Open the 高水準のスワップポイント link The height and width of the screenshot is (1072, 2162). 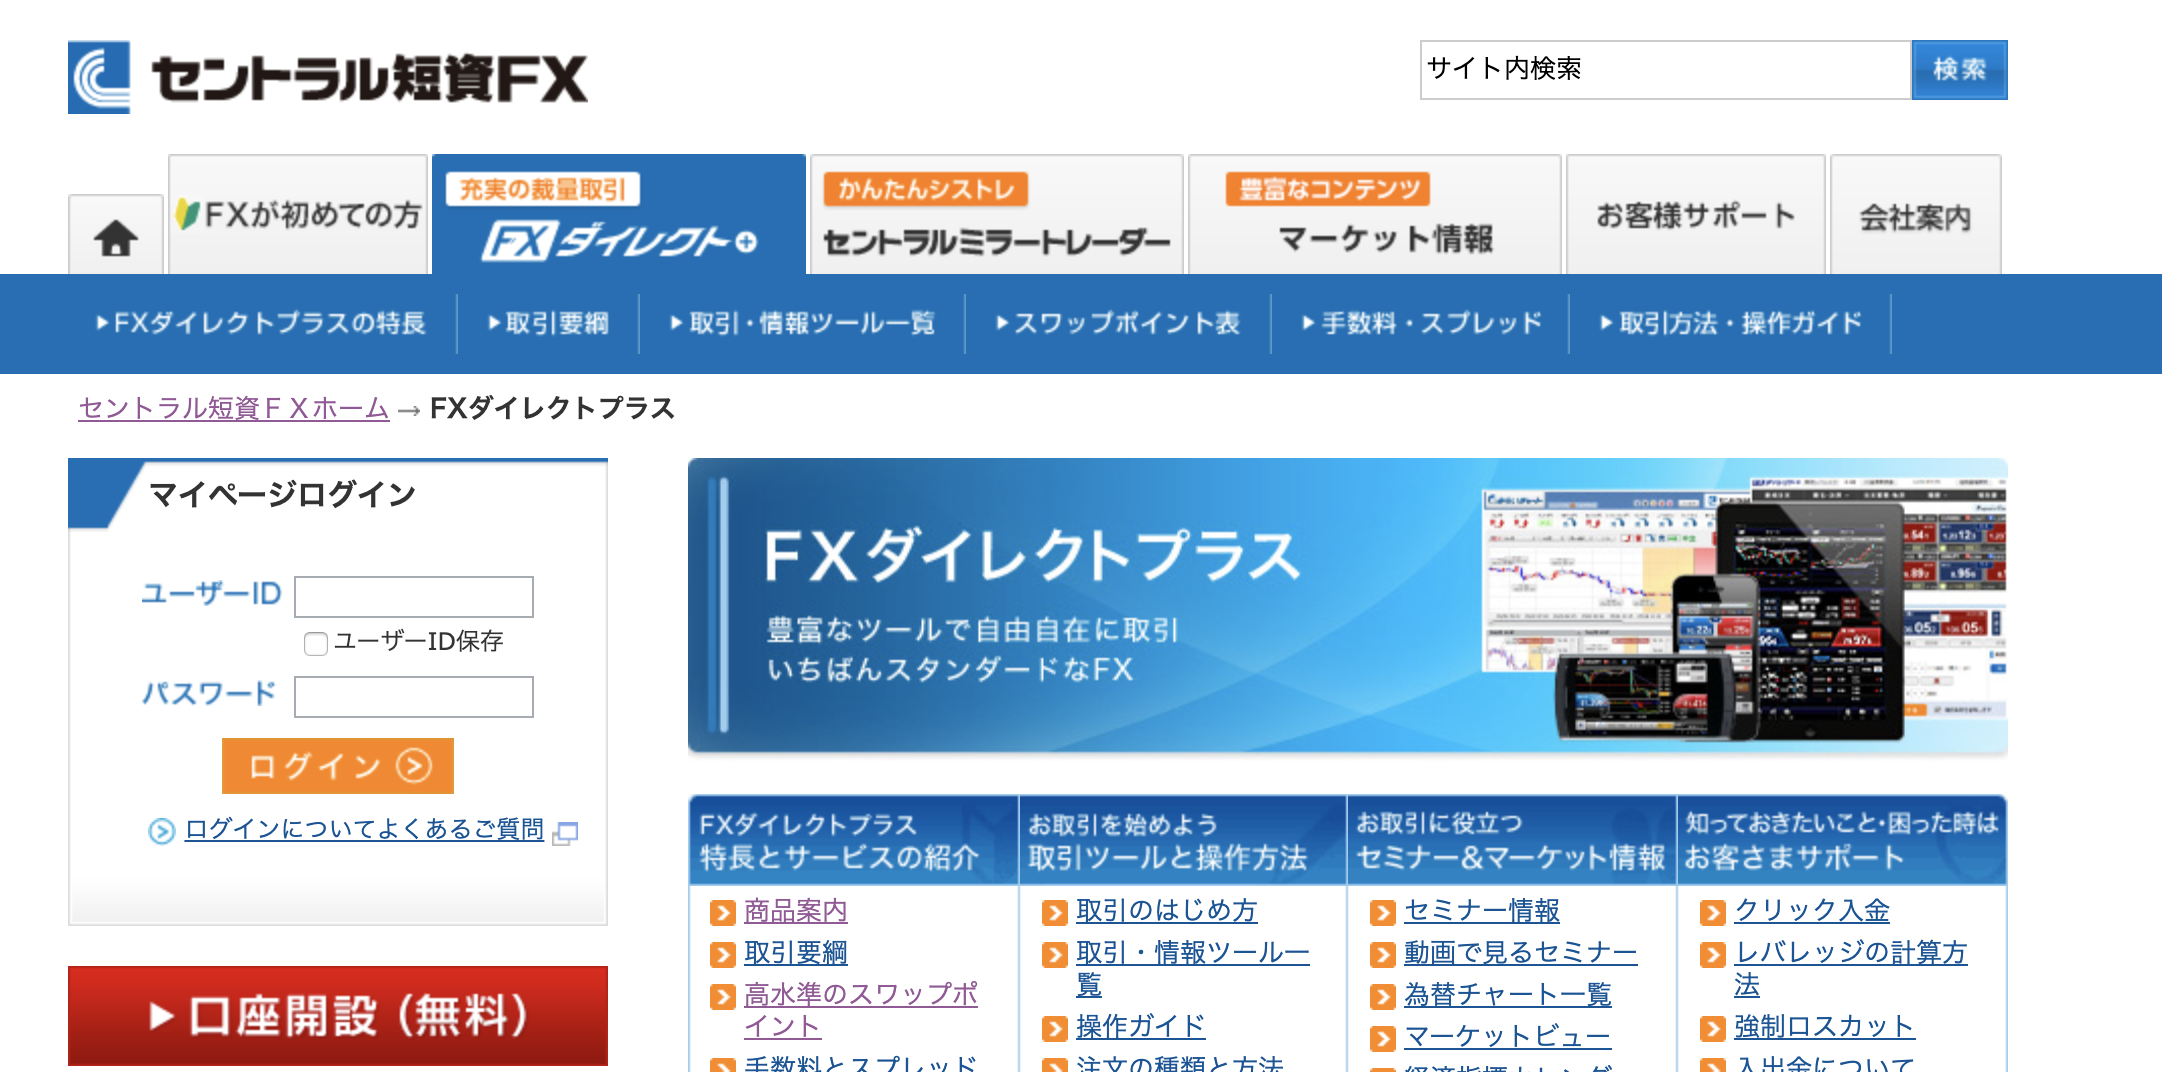click(x=860, y=1010)
